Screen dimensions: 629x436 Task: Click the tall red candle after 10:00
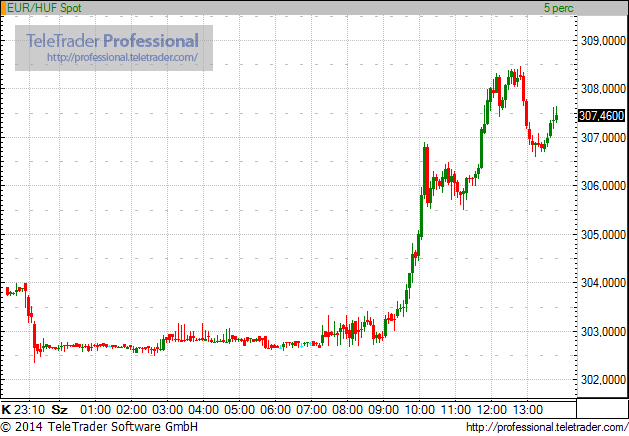pyautogui.click(x=428, y=175)
